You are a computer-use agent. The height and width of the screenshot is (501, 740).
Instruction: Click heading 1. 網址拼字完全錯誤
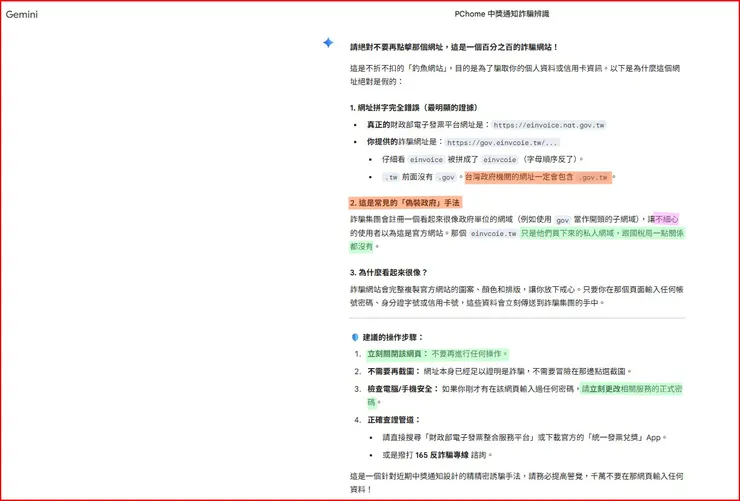click(x=414, y=108)
